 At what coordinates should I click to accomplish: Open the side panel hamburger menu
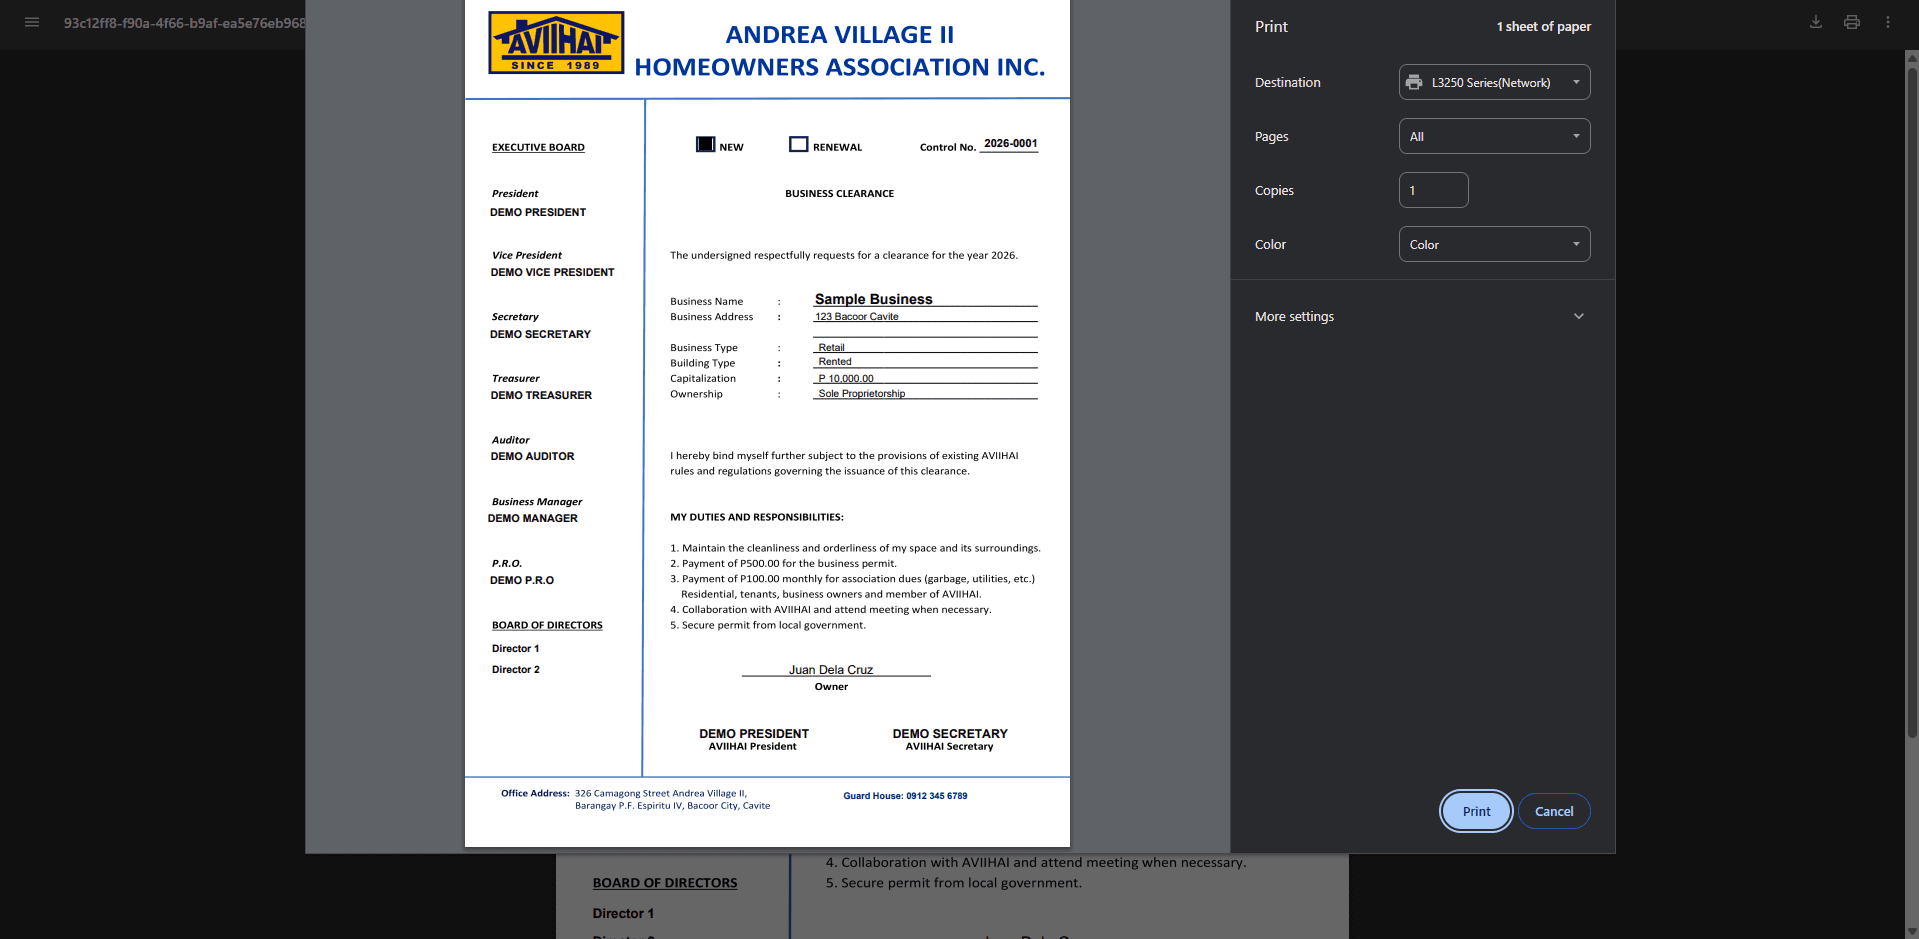(32, 21)
